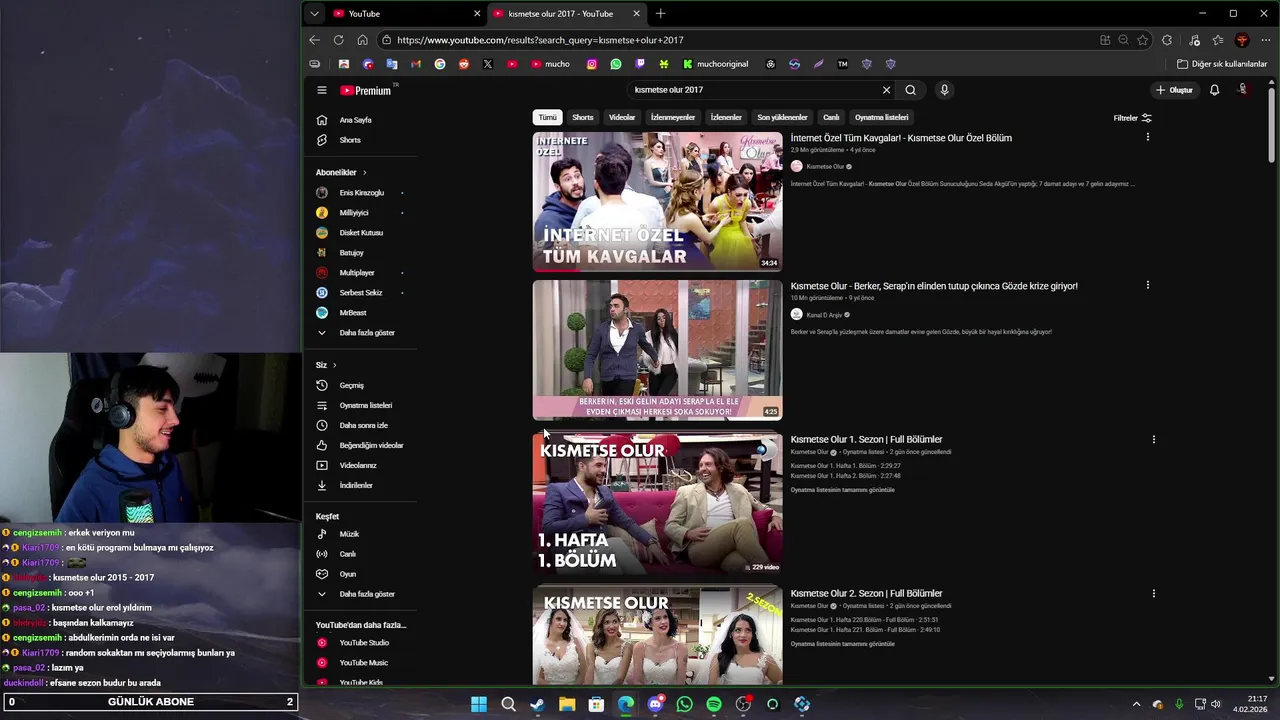1280x720 pixels.
Task: Click the browser address bar URL
Action: (540, 40)
